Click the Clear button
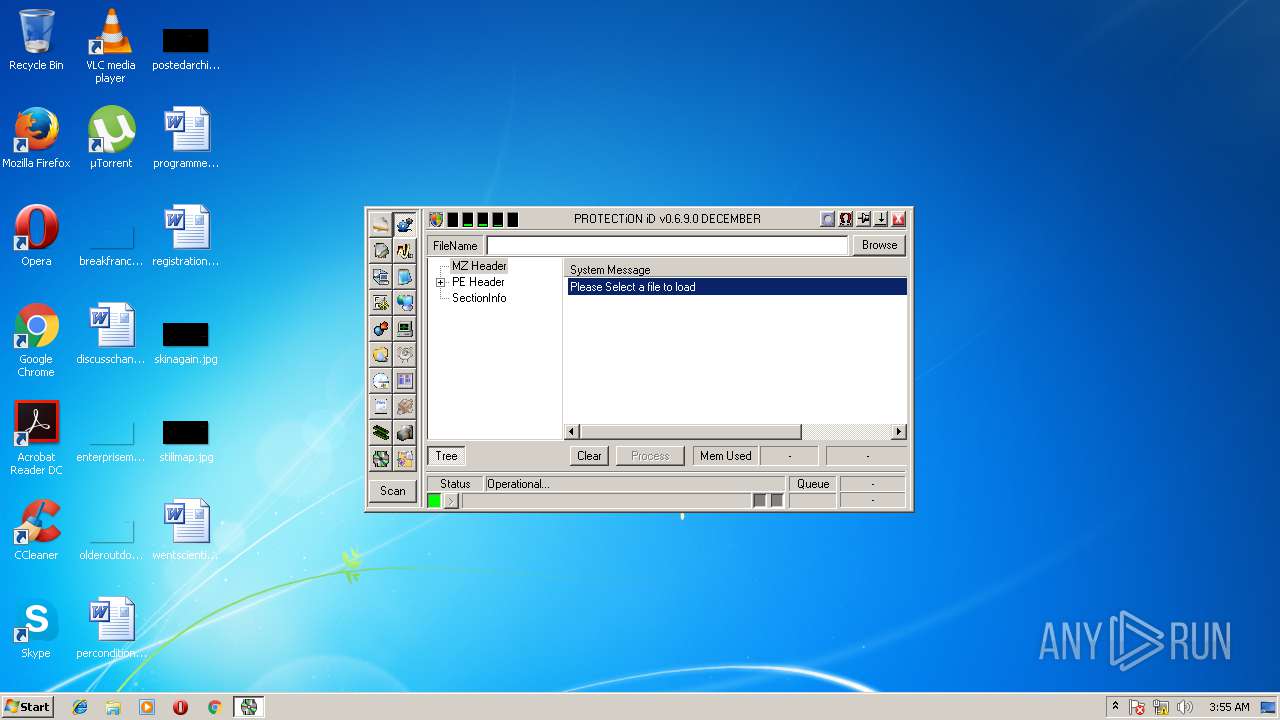Screen dimensions: 1280x720 click(x=590, y=456)
